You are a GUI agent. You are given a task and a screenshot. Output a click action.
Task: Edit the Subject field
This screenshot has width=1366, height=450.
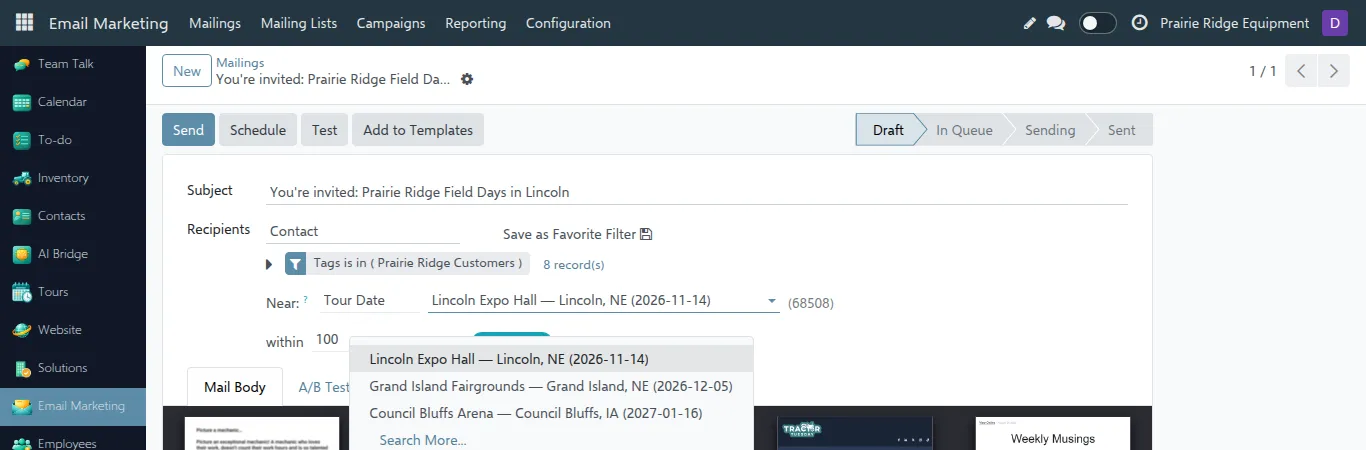(x=697, y=192)
